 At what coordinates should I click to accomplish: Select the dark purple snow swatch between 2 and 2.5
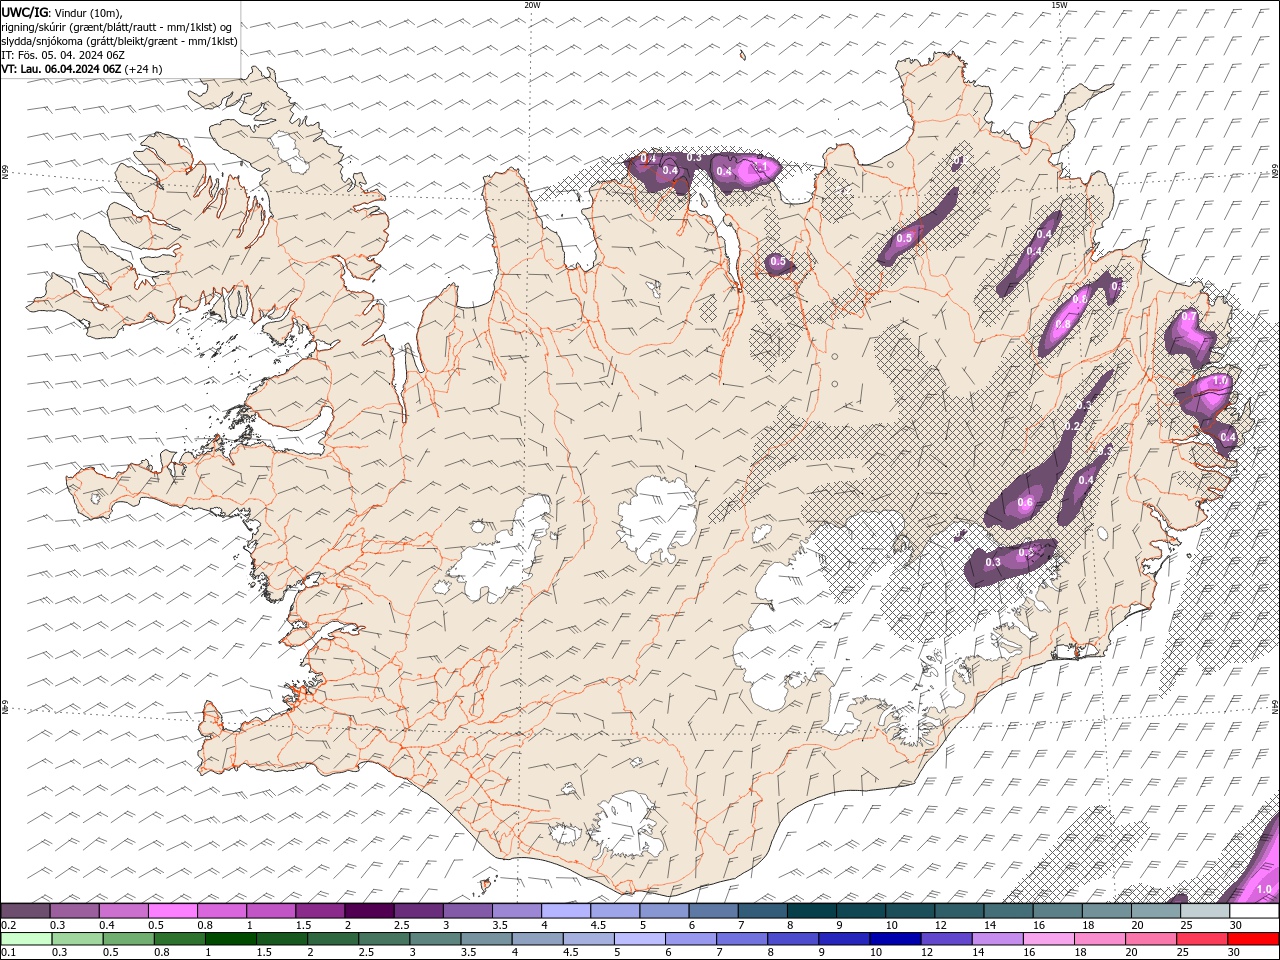[x=369, y=911]
